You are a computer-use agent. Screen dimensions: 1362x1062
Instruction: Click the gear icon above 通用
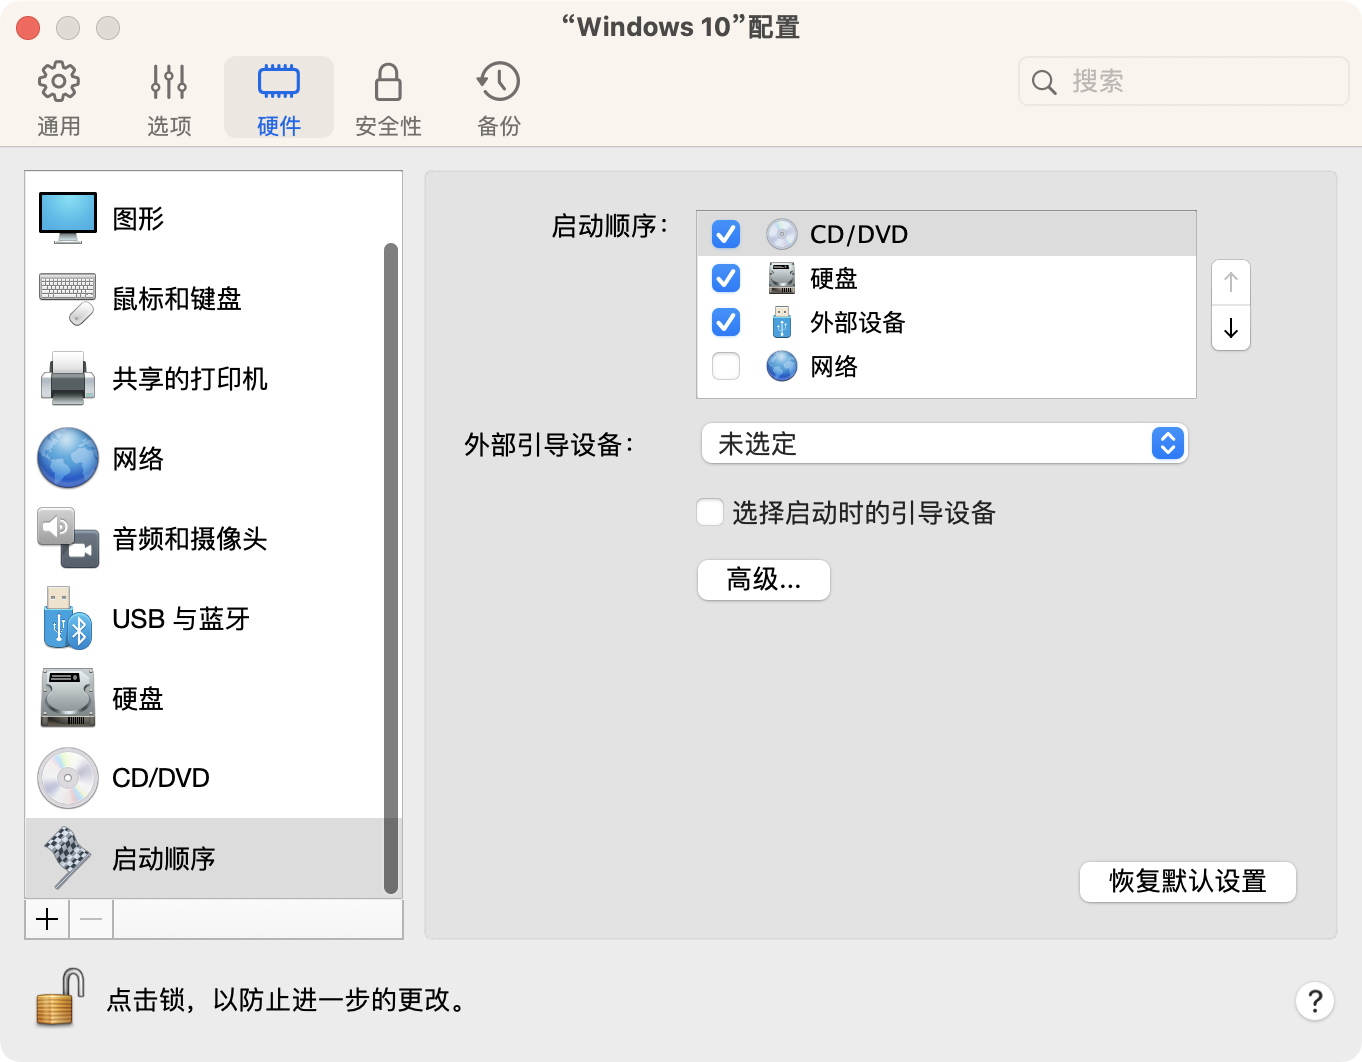point(59,81)
